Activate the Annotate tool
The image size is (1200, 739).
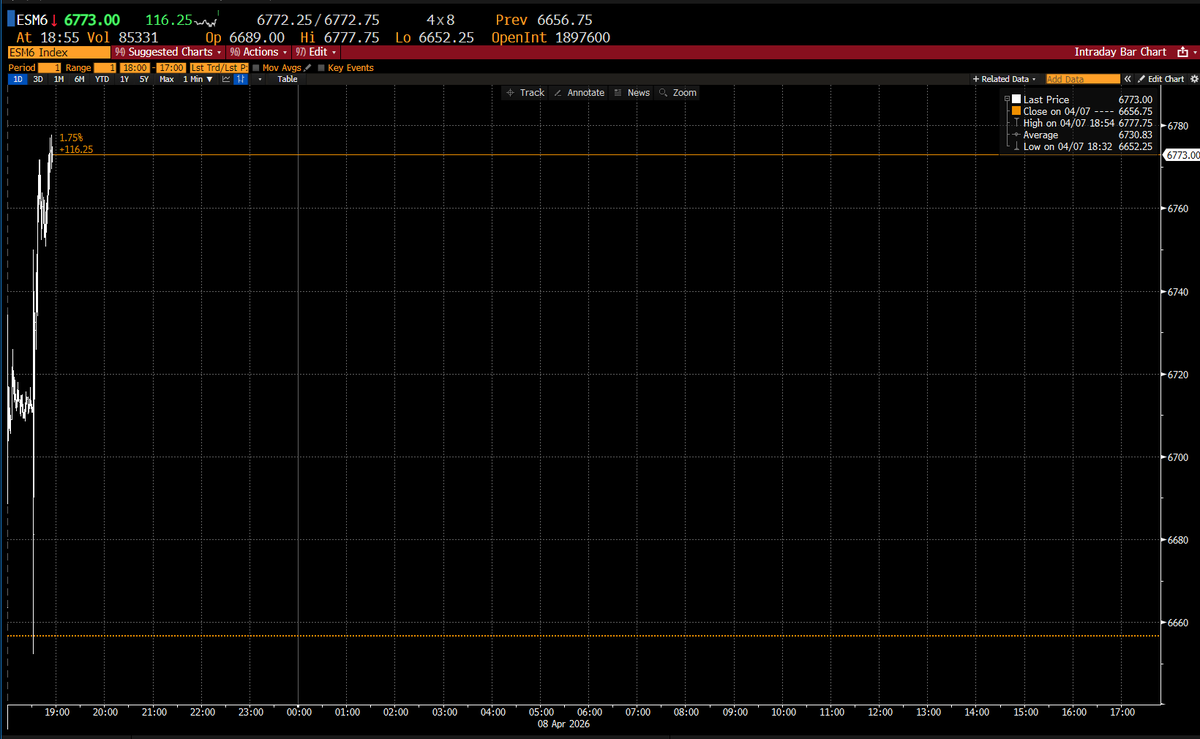(x=578, y=92)
